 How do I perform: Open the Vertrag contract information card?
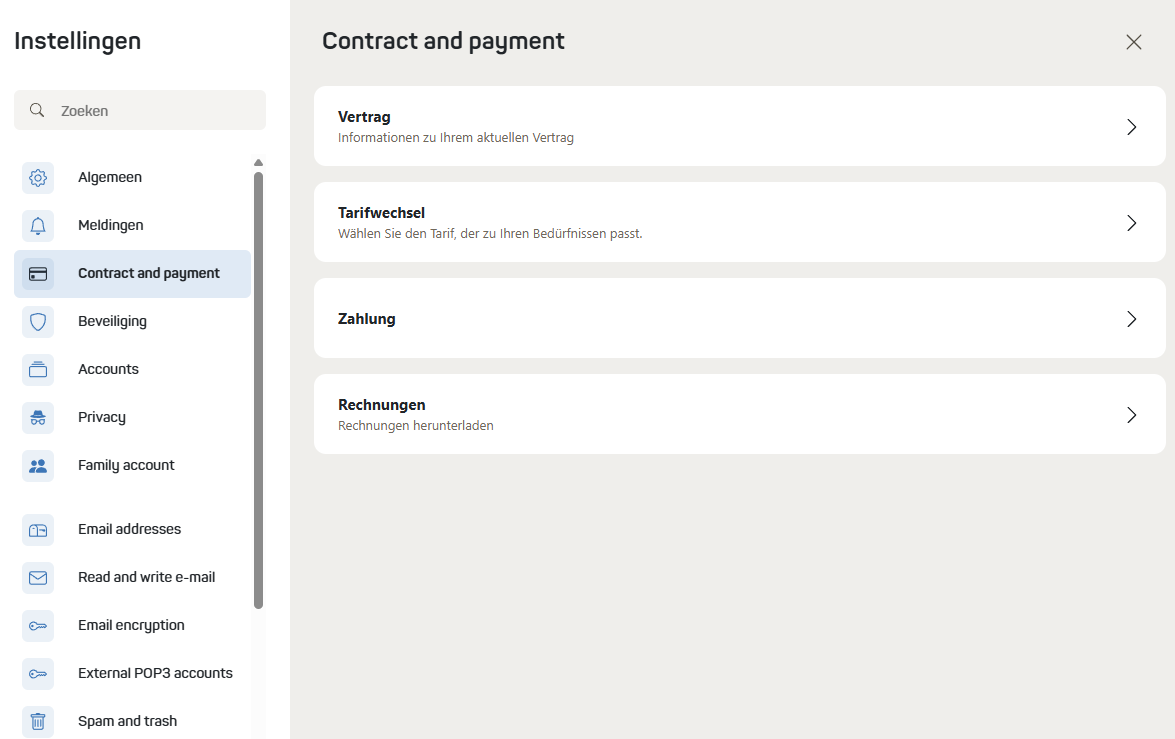(700, 126)
